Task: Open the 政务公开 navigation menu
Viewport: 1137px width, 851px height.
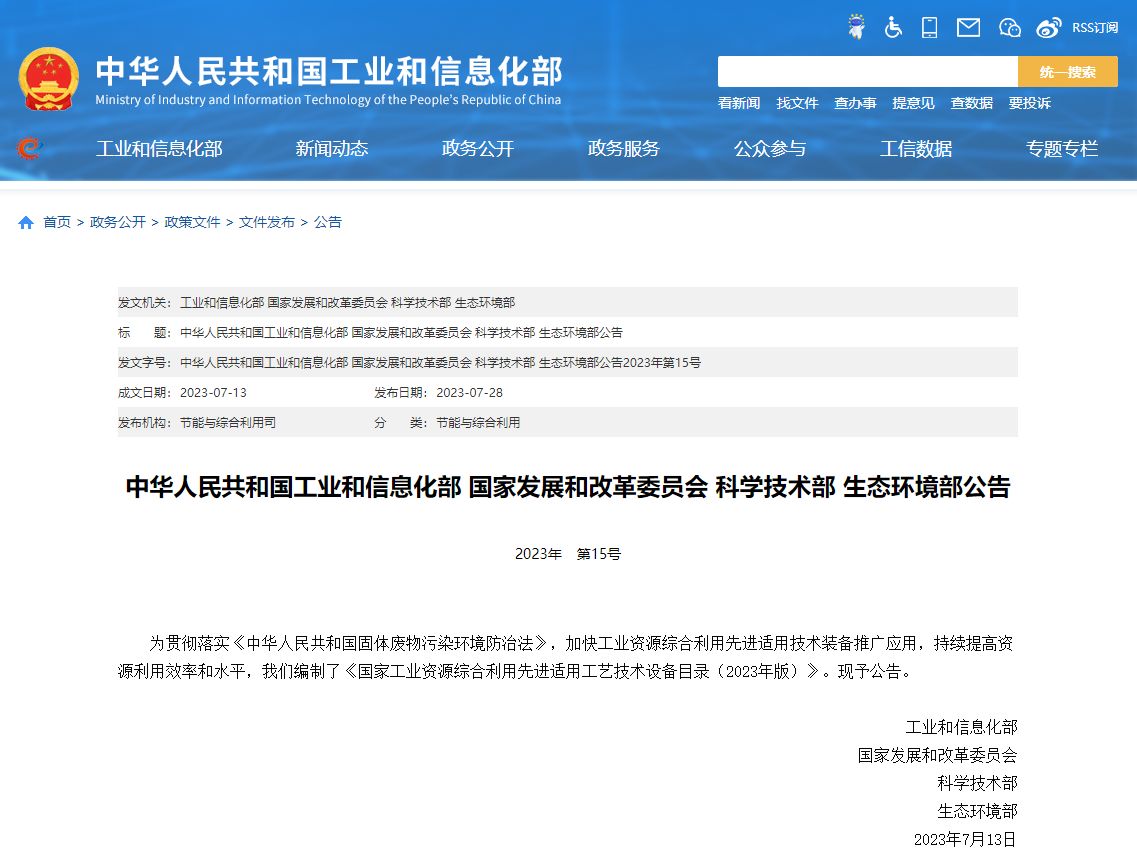Action: (x=478, y=149)
